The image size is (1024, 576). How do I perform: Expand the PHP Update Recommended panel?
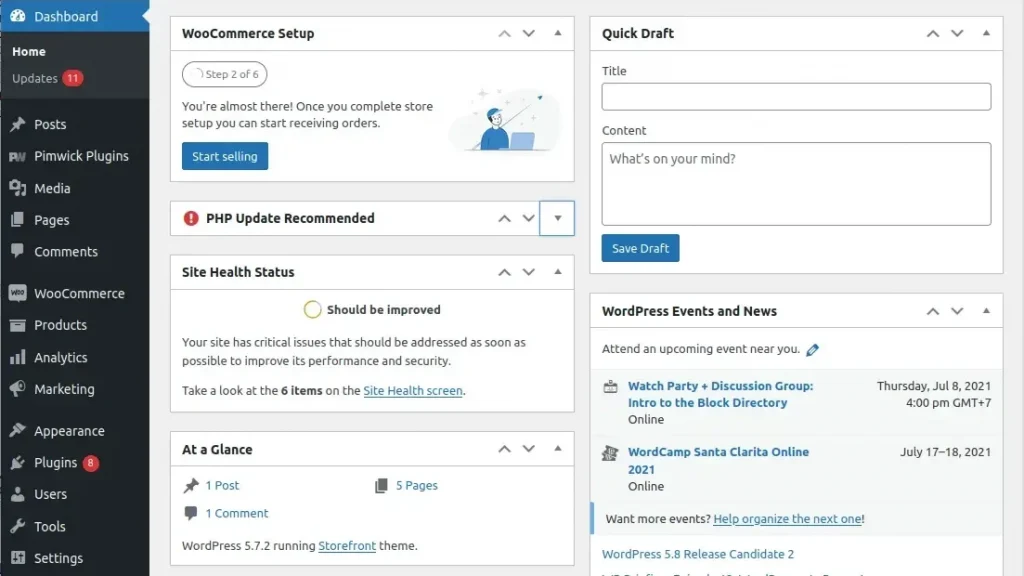[557, 218]
